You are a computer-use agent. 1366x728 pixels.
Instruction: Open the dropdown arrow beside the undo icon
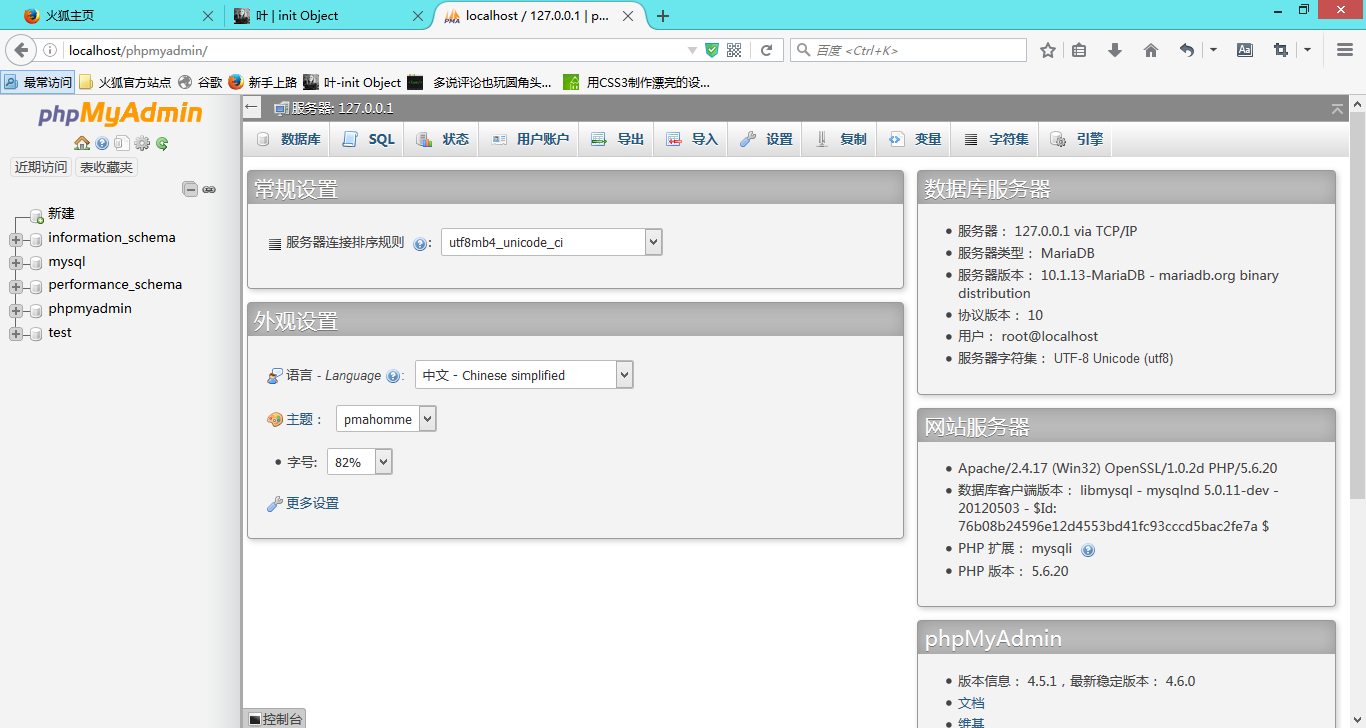pos(1213,50)
